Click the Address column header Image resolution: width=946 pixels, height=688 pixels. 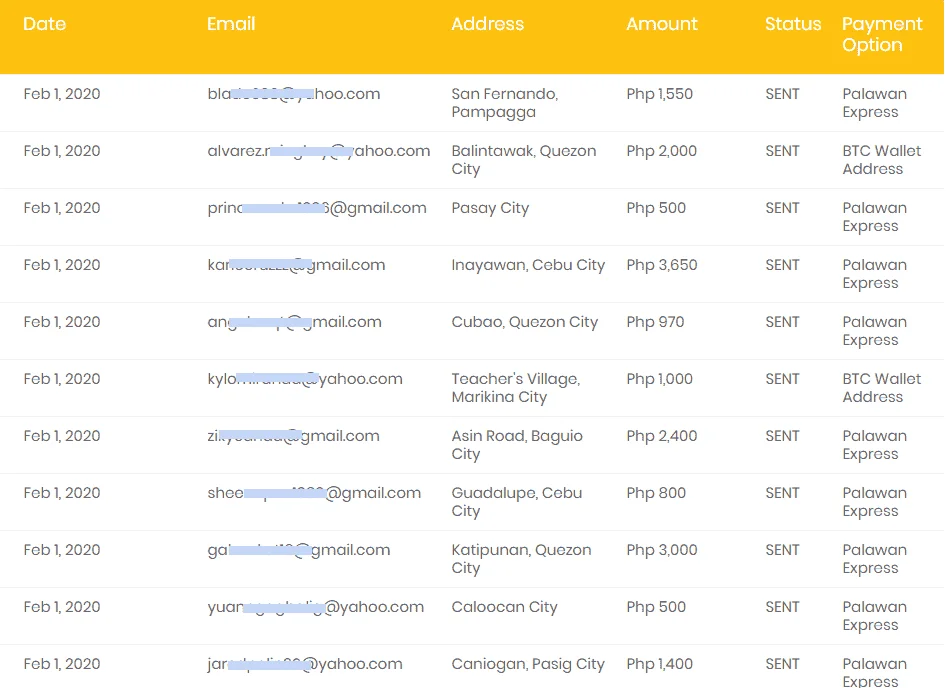point(487,24)
